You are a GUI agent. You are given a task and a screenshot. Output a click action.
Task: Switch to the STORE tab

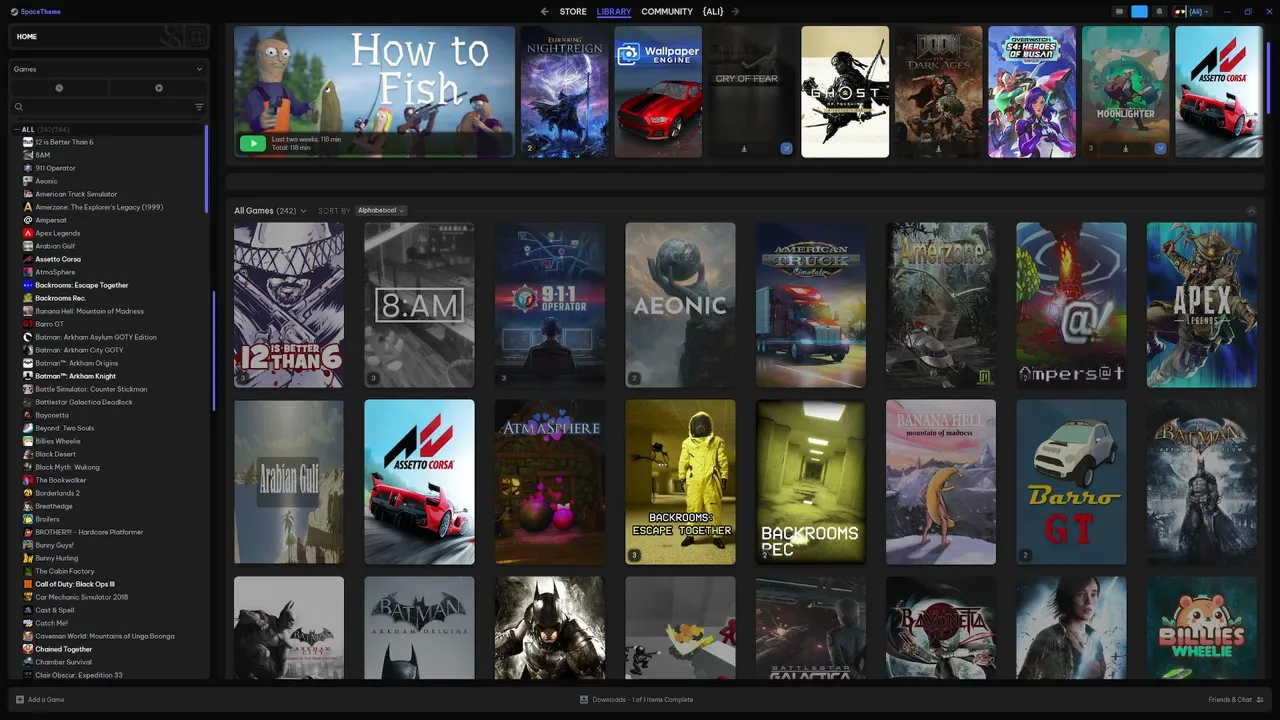pos(573,12)
